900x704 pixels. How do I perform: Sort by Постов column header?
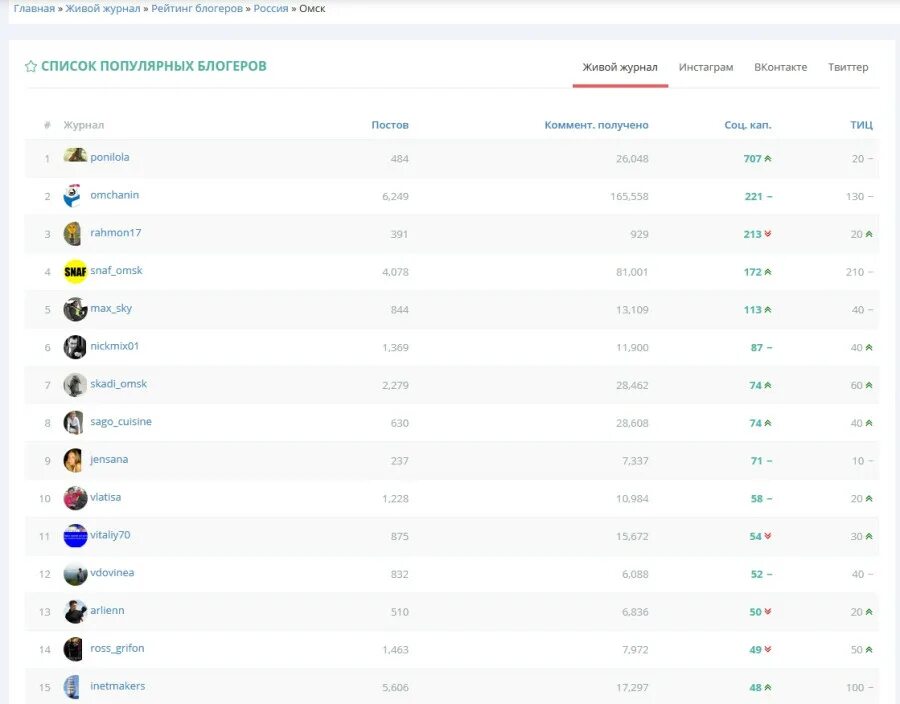click(390, 125)
